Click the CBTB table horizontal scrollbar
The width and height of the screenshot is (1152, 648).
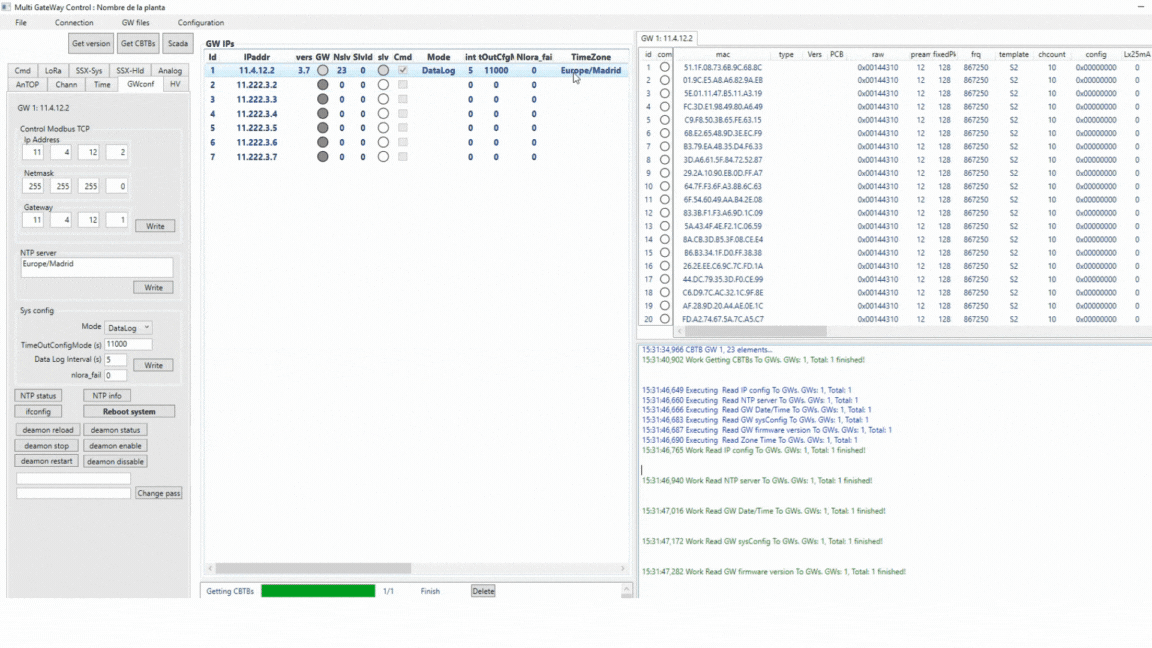click(755, 331)
